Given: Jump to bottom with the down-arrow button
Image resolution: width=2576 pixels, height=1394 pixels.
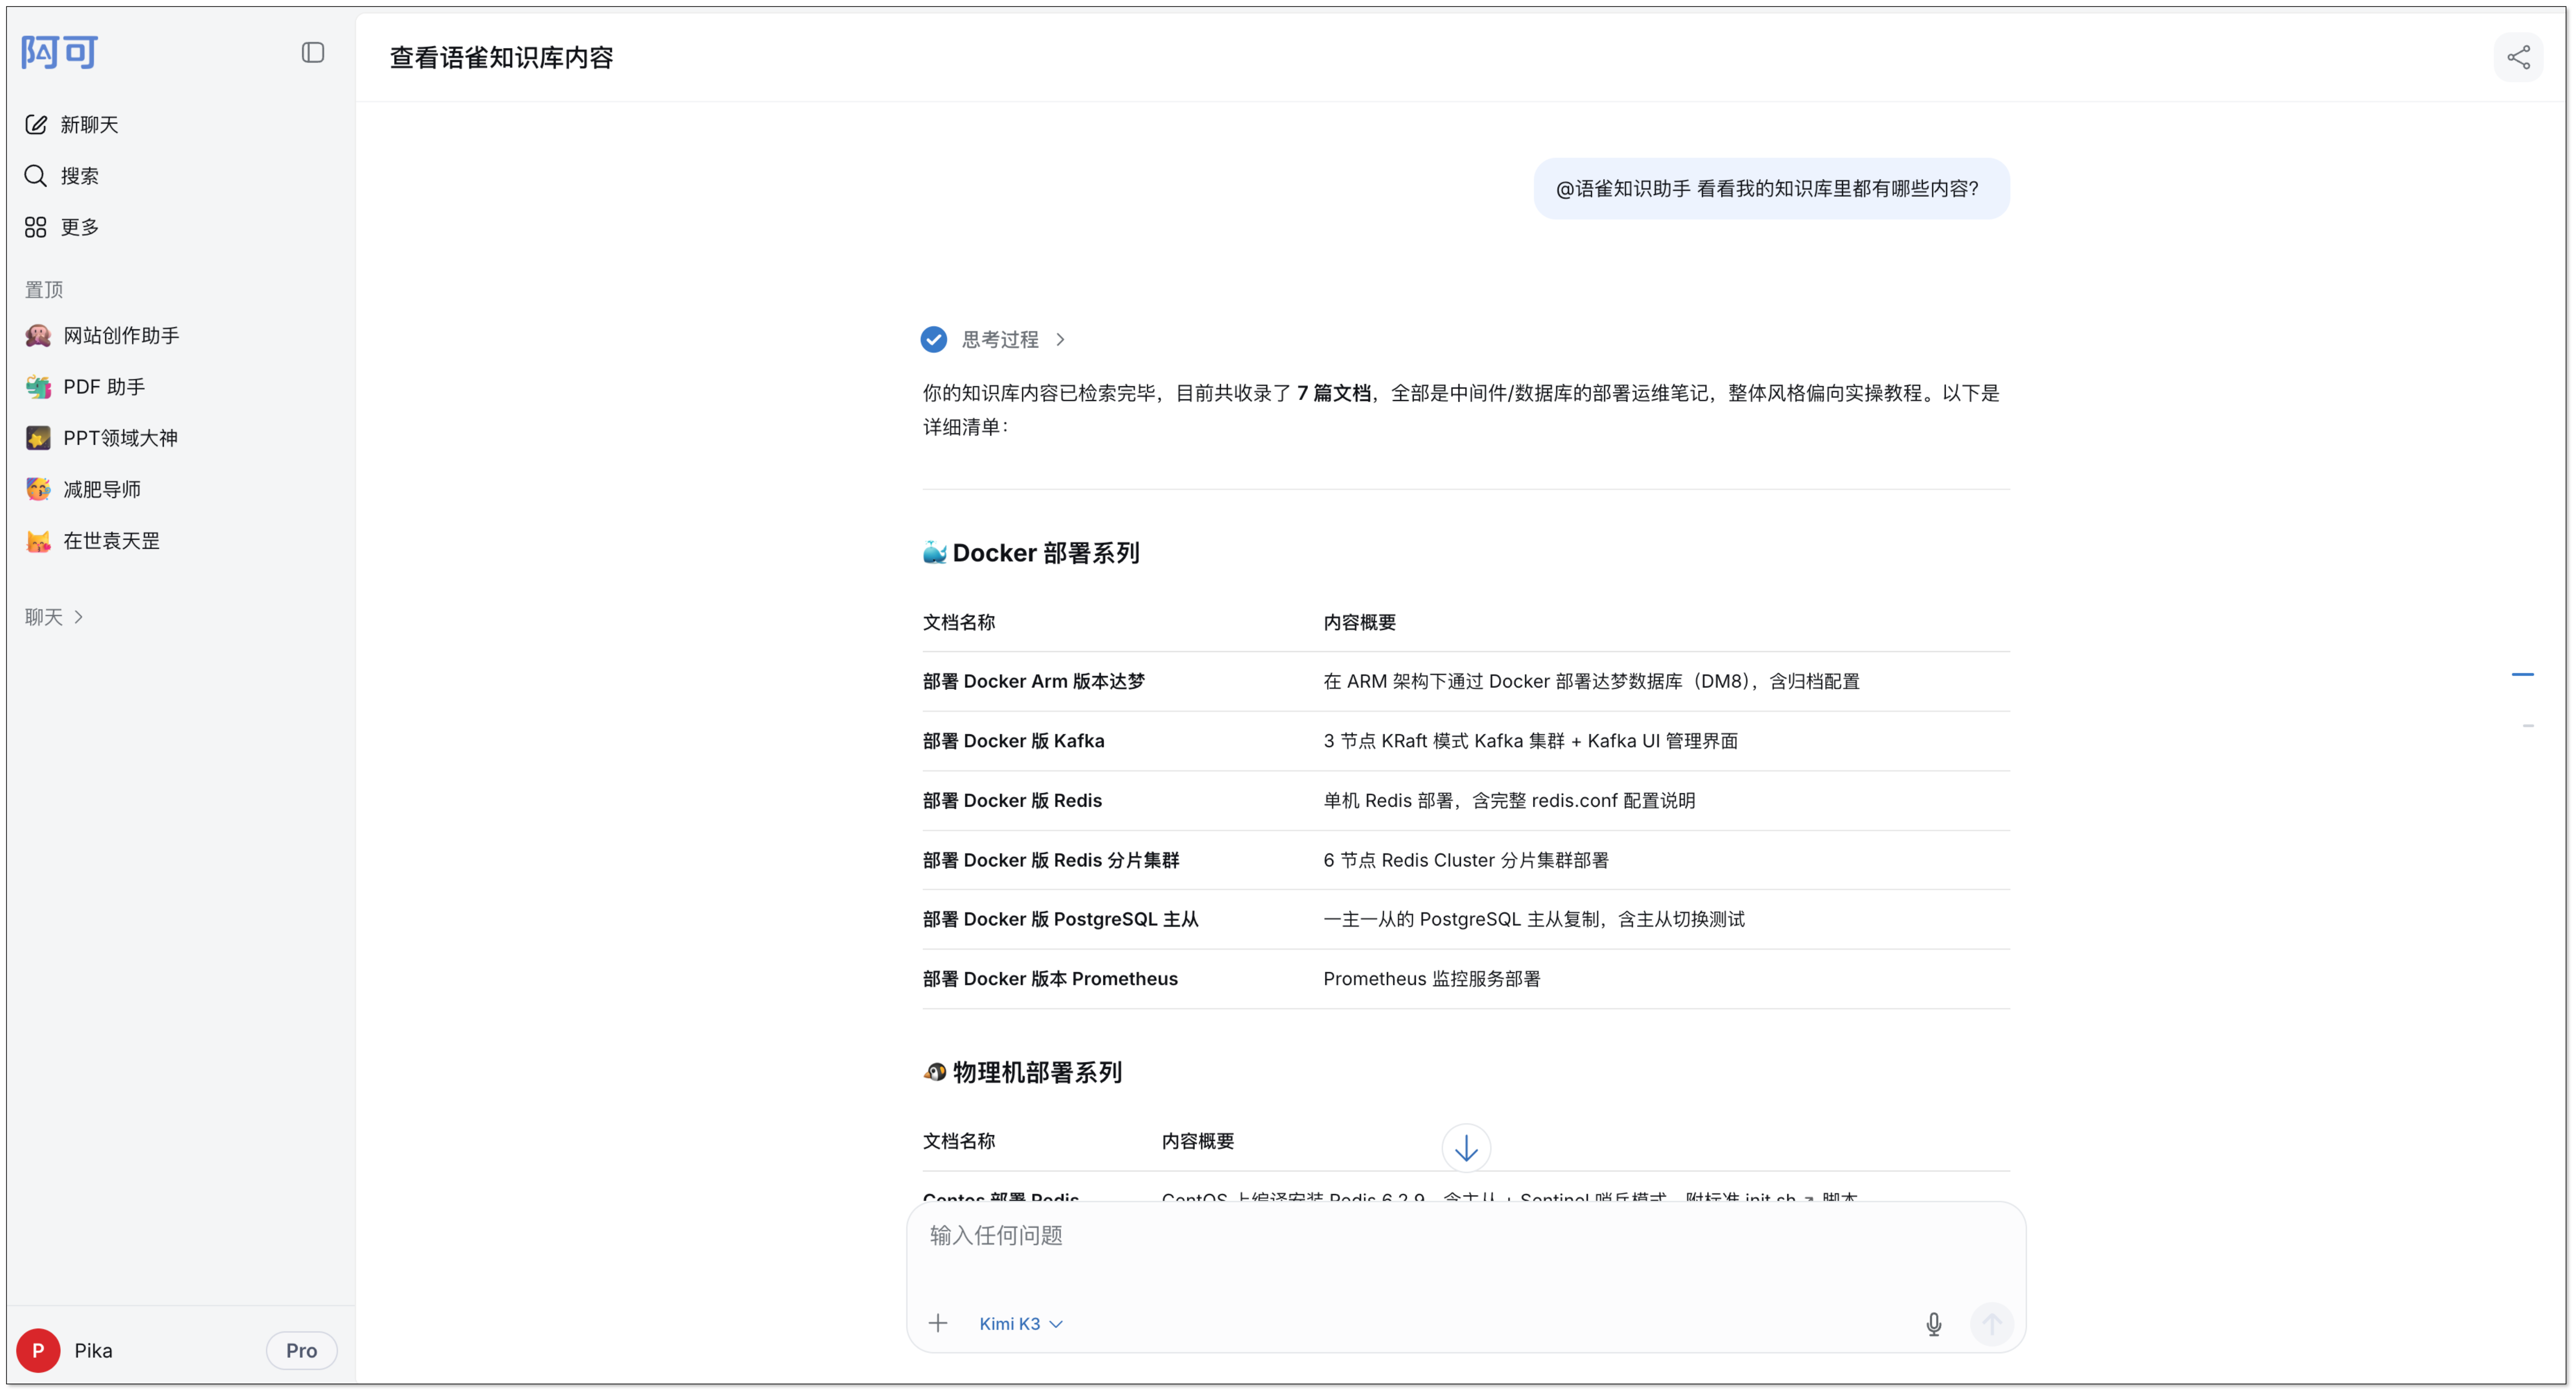Looking at the screenshot, I should tap(1466, 1148).
